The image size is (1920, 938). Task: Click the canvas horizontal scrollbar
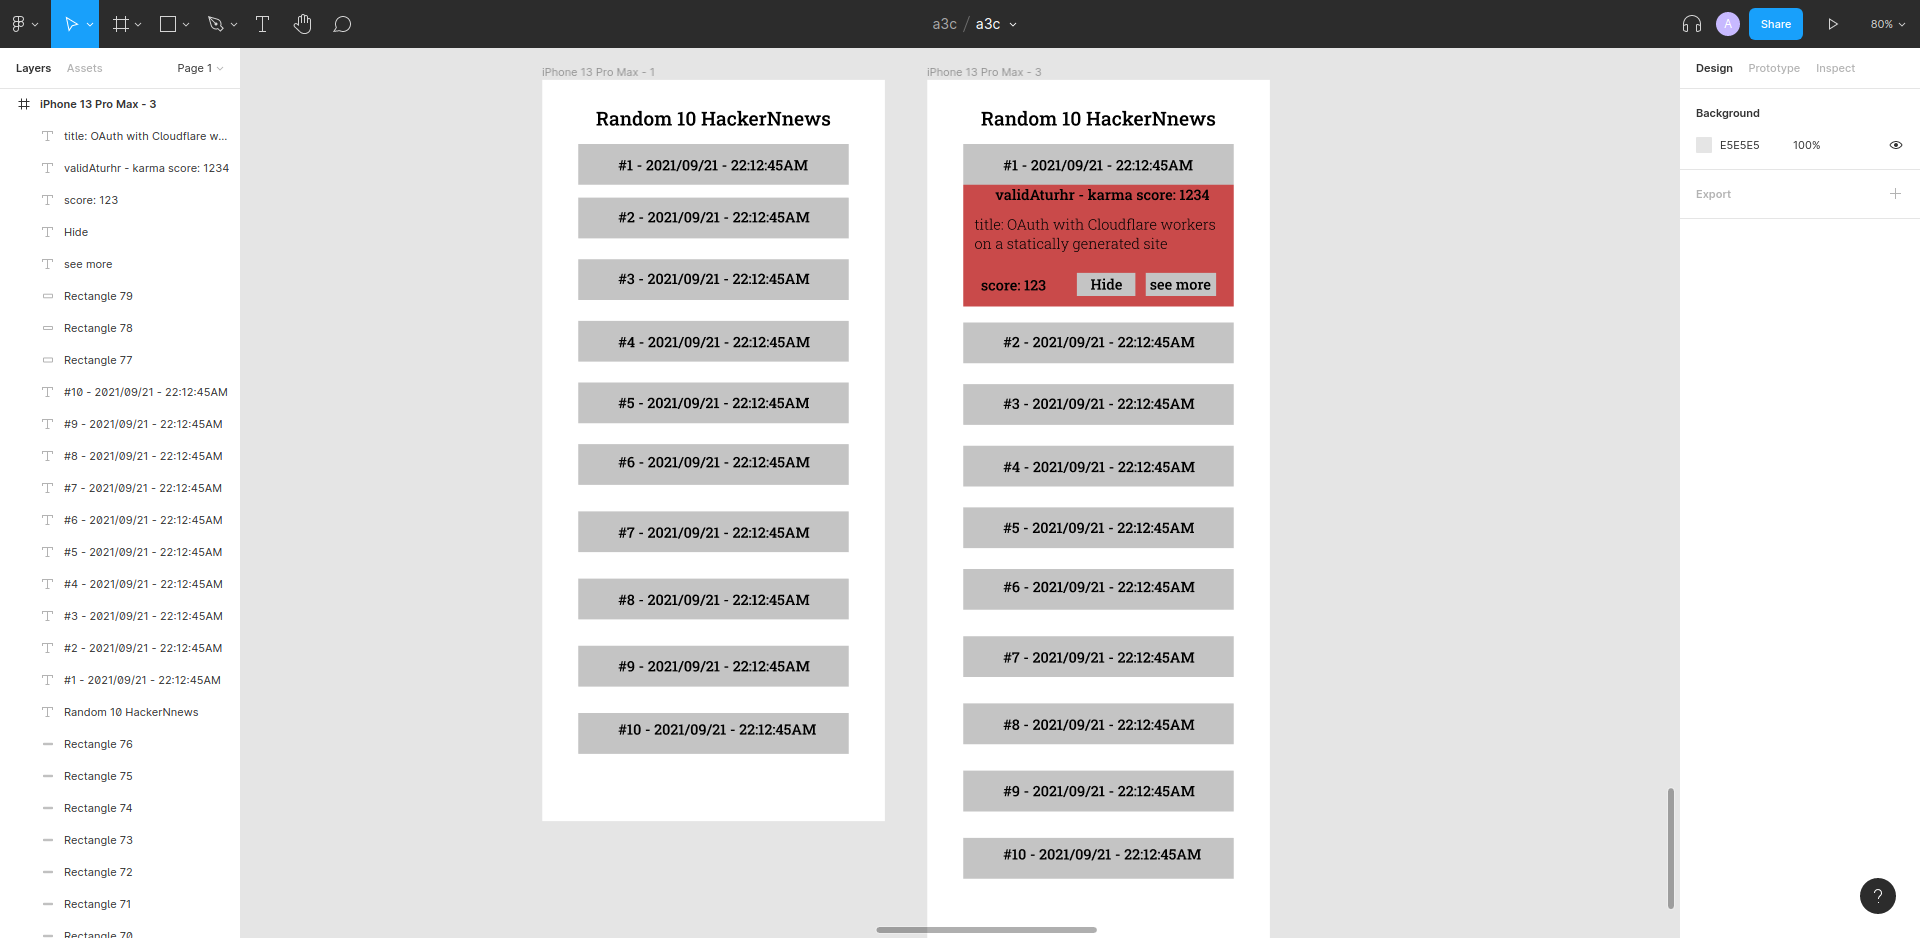pyautogui.click(x=987, y=930)
